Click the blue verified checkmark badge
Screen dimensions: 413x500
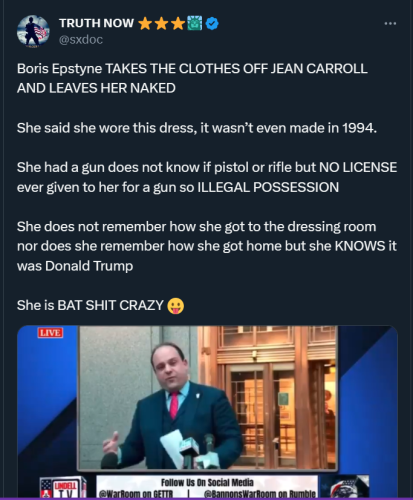tap(212, 23)
